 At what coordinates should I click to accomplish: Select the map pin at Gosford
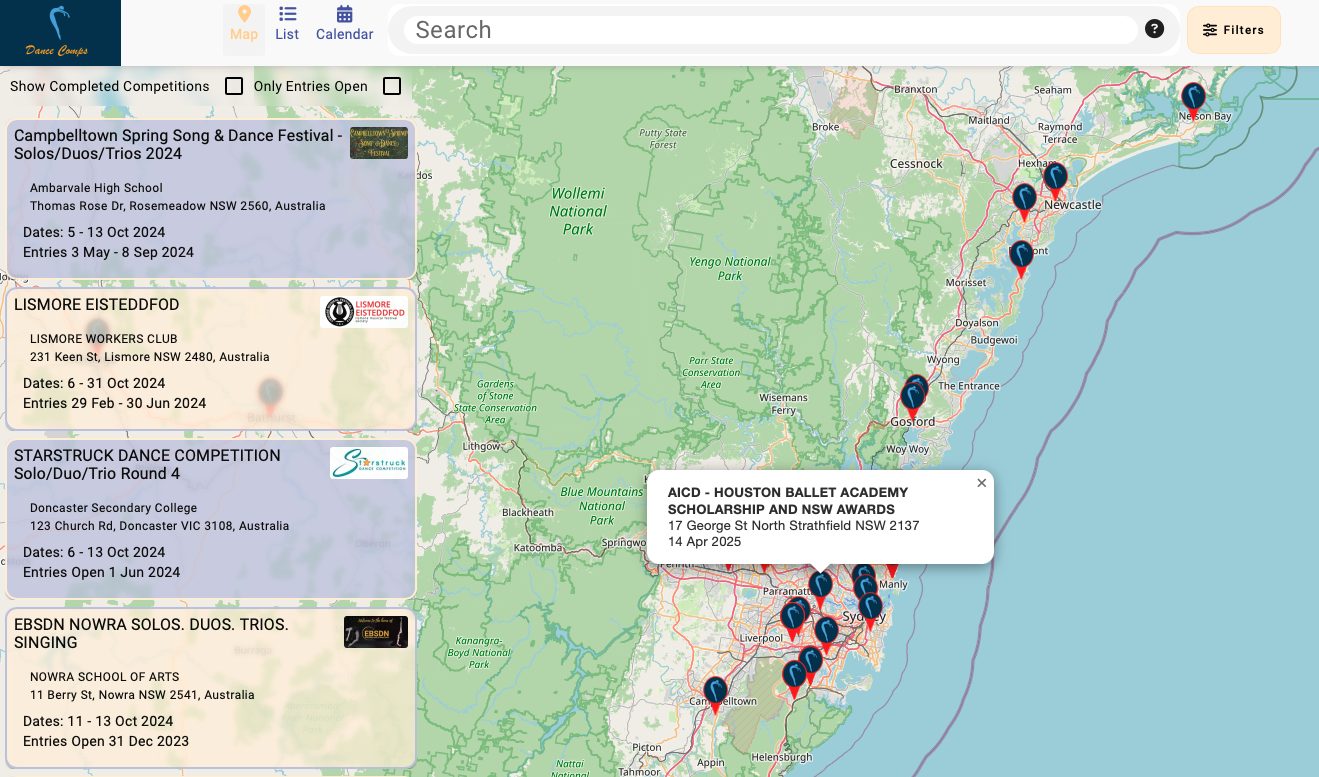pos(912,402)
